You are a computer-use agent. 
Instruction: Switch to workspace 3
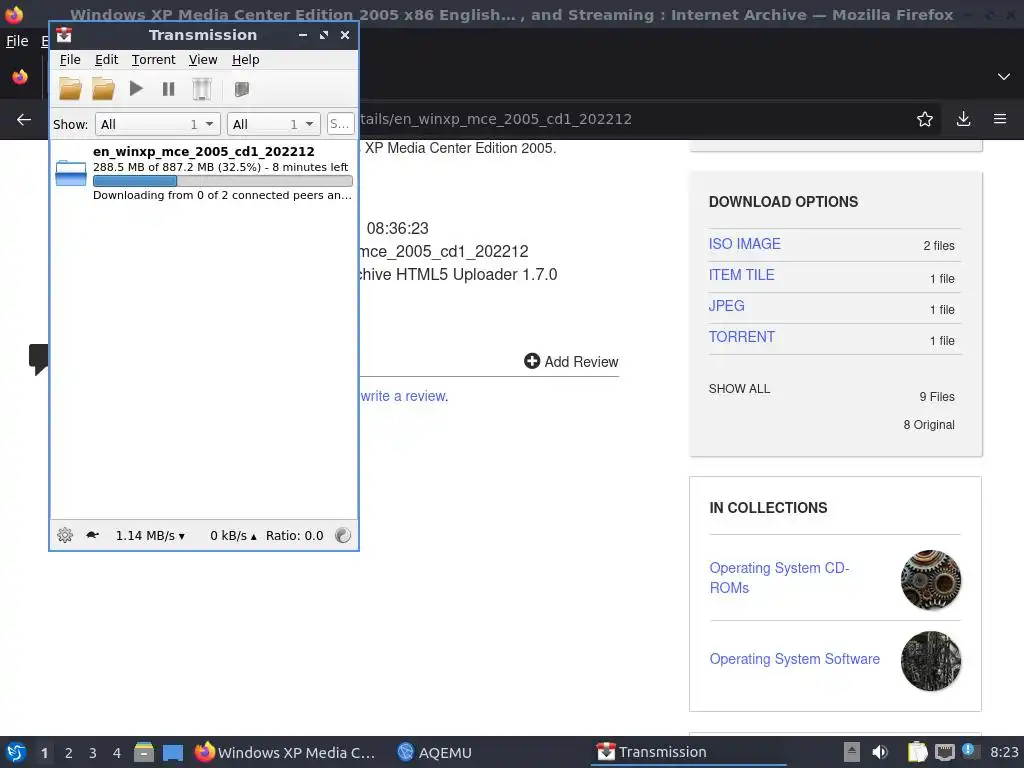click(93, 753)
